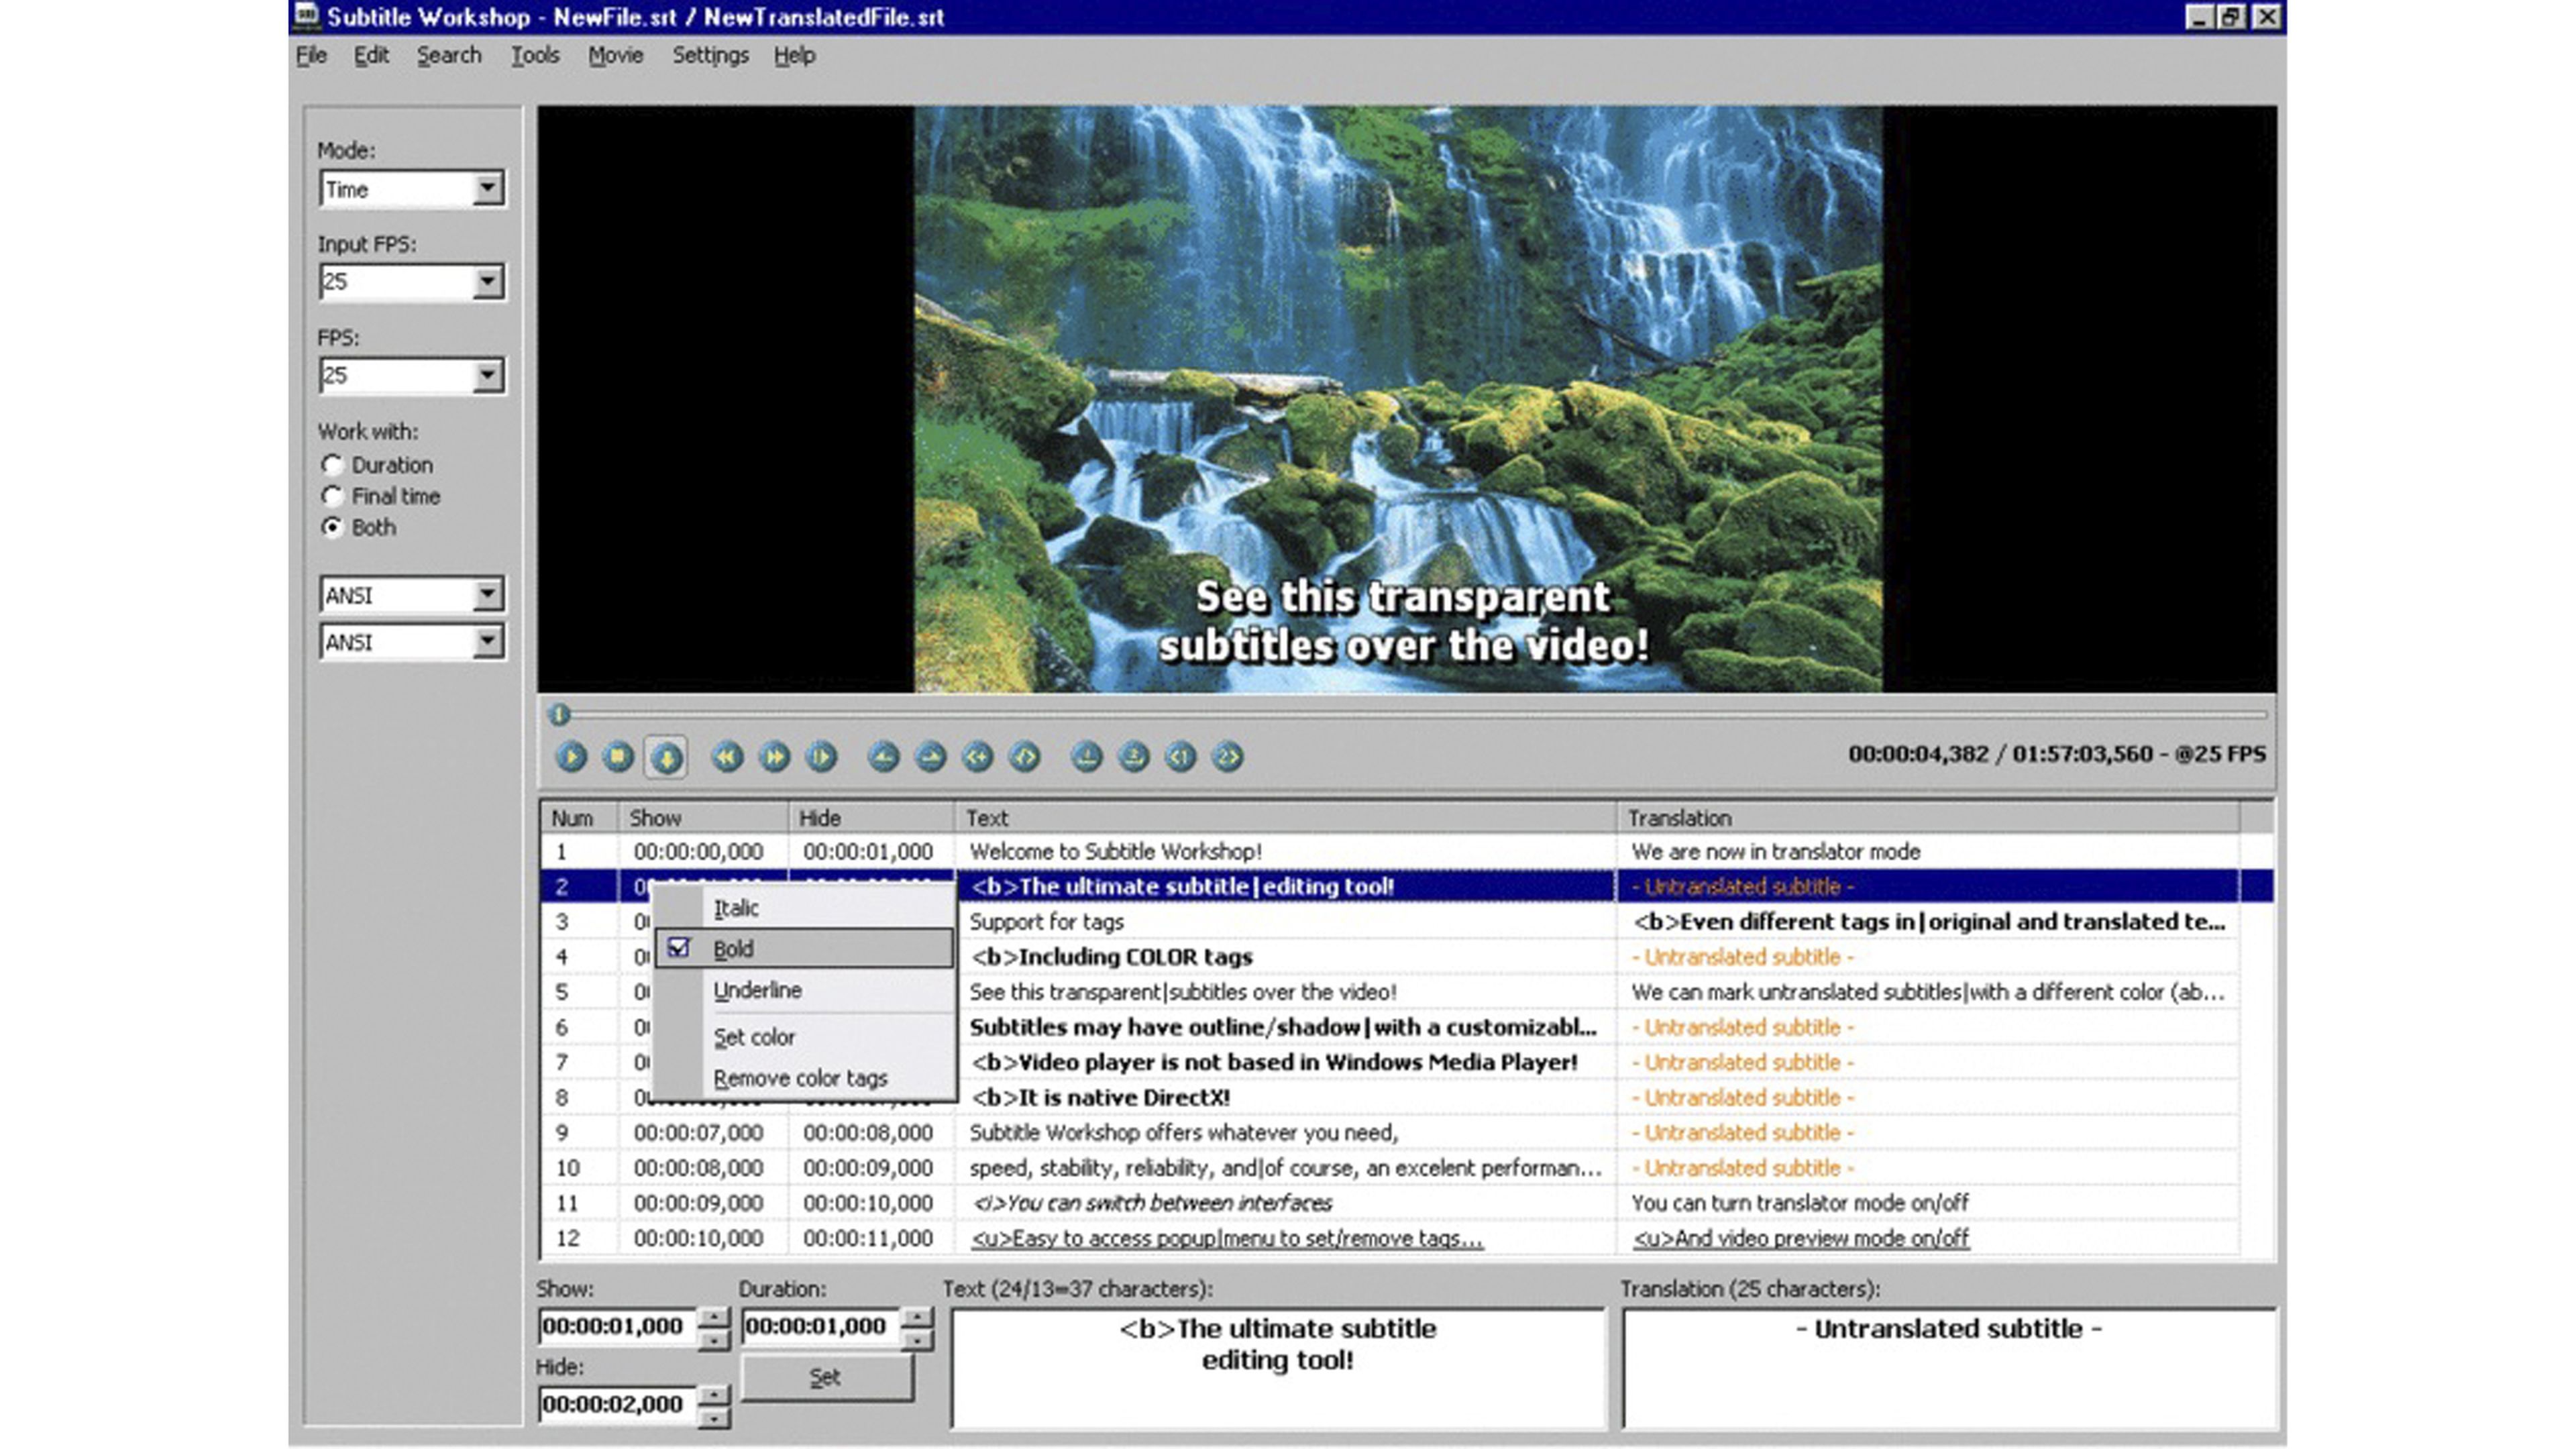2576x1449 pixels.
Task: Click the Show time input field
Action: (x=617, y=1327)
